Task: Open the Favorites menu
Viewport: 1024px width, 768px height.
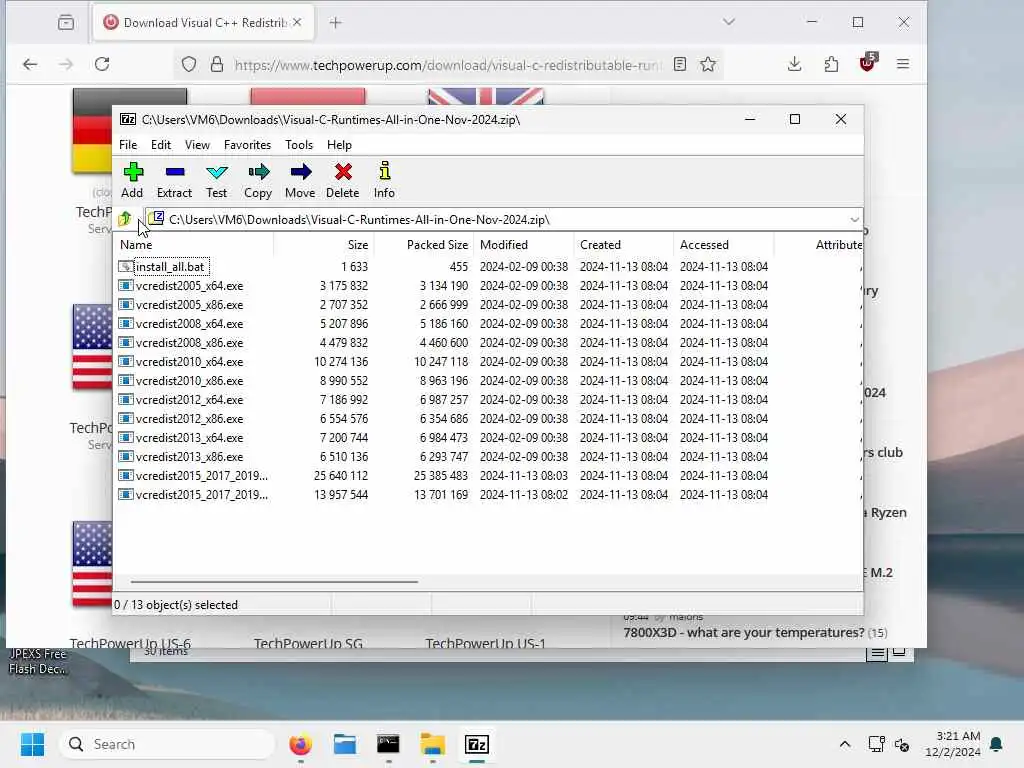Action: click(248, 145)
